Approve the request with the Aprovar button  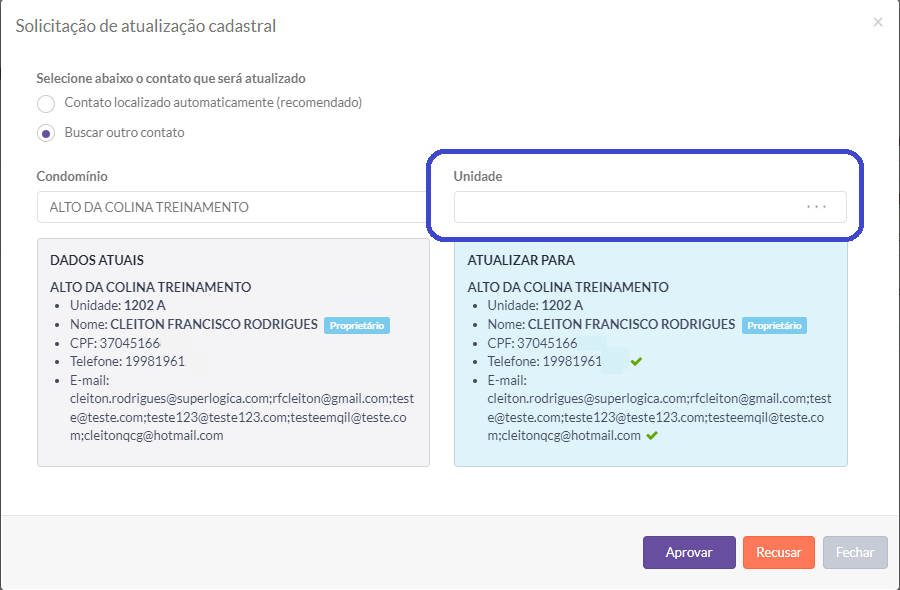(689, 552)
